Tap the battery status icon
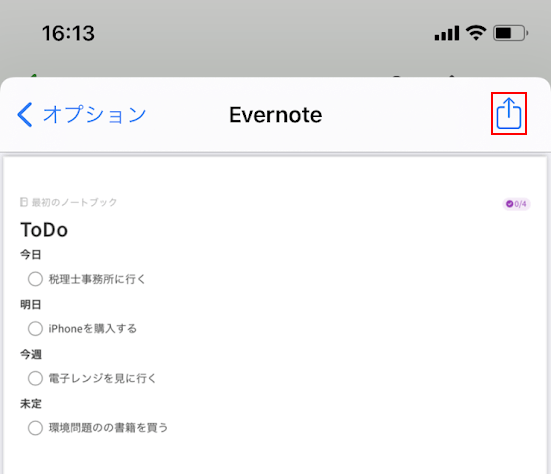The image size is (551, 474). click(511, 33)
